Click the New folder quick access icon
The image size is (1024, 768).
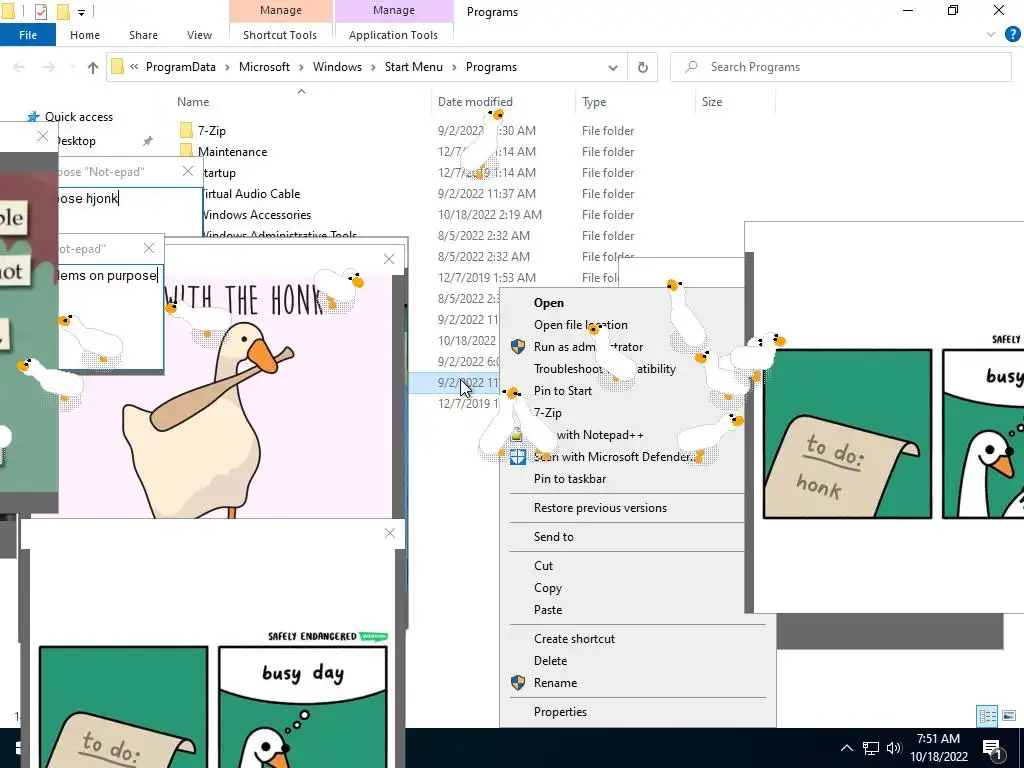(x=63, y=12)
